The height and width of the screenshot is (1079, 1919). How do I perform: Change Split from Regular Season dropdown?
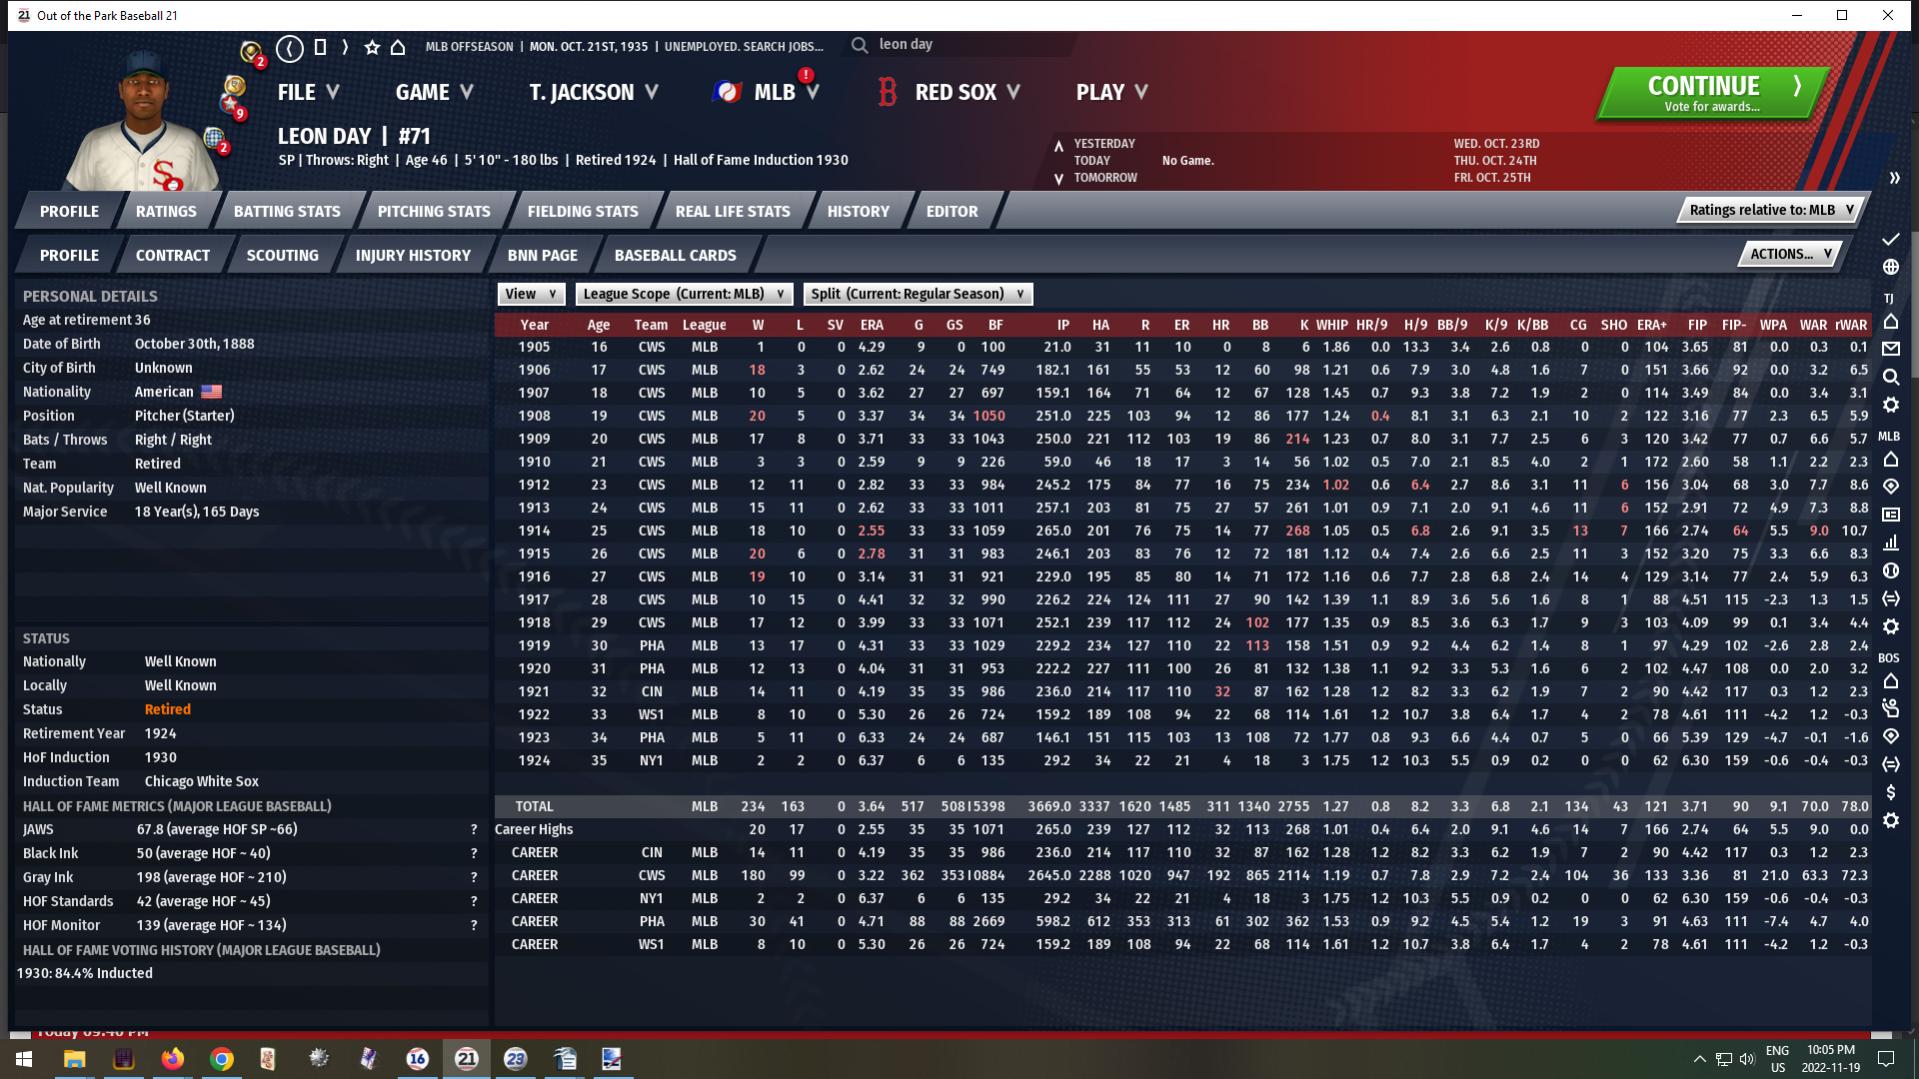point(917,294)
